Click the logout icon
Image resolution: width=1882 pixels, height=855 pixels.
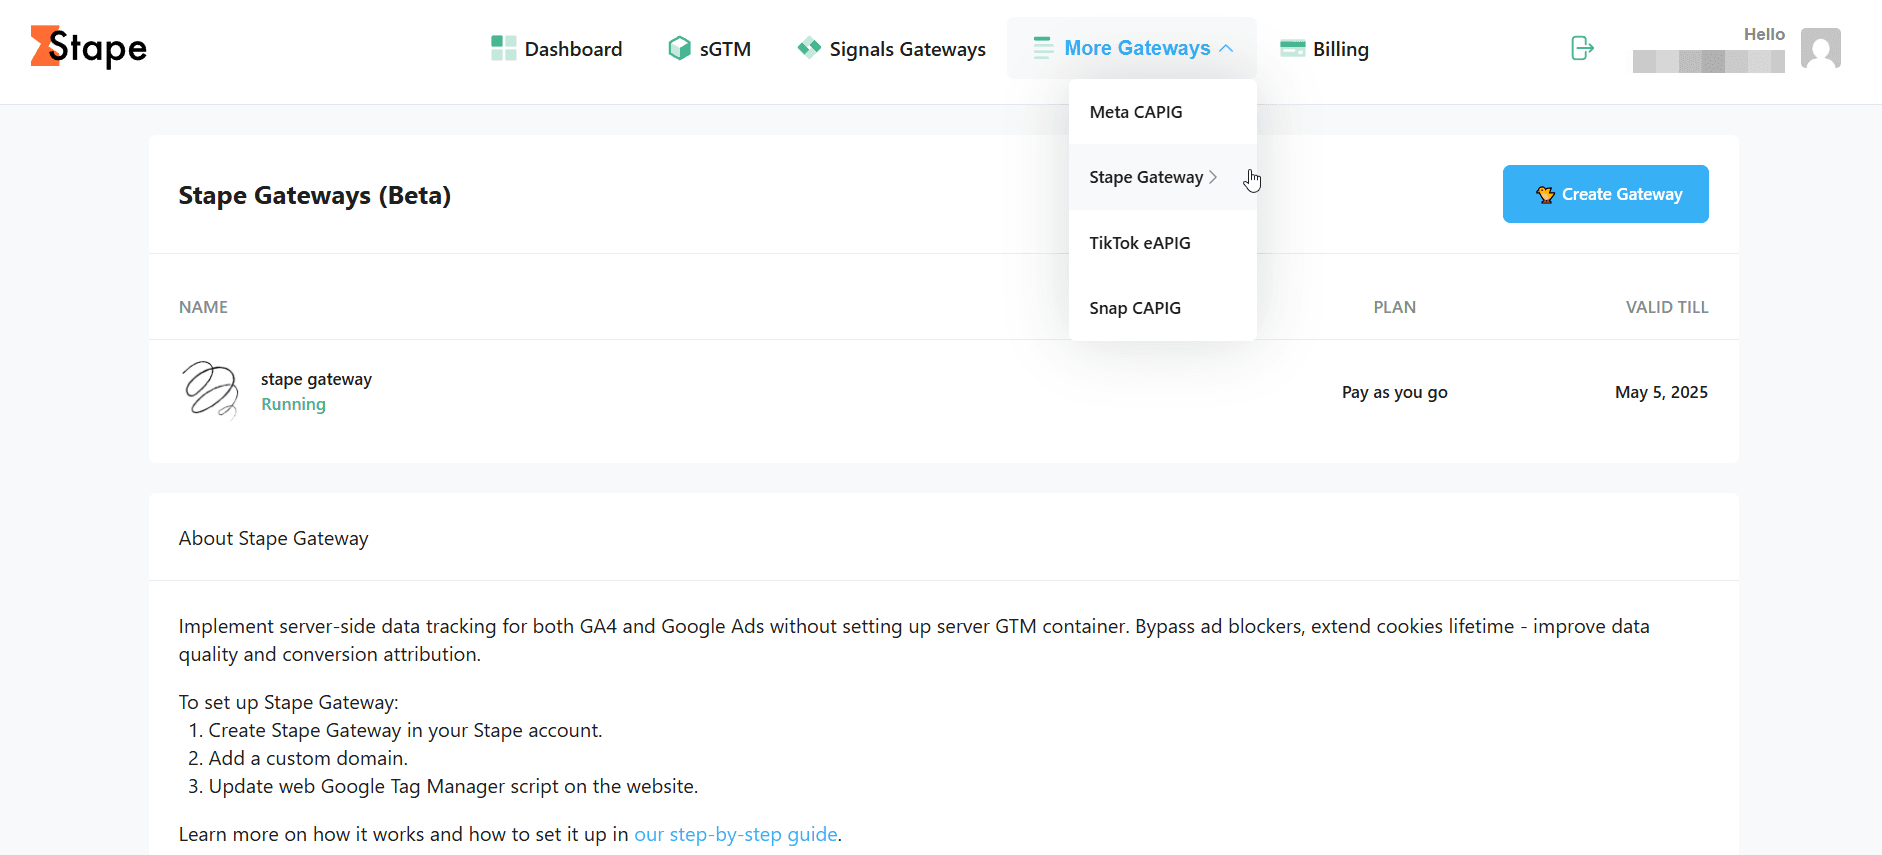pos(1582,48)
